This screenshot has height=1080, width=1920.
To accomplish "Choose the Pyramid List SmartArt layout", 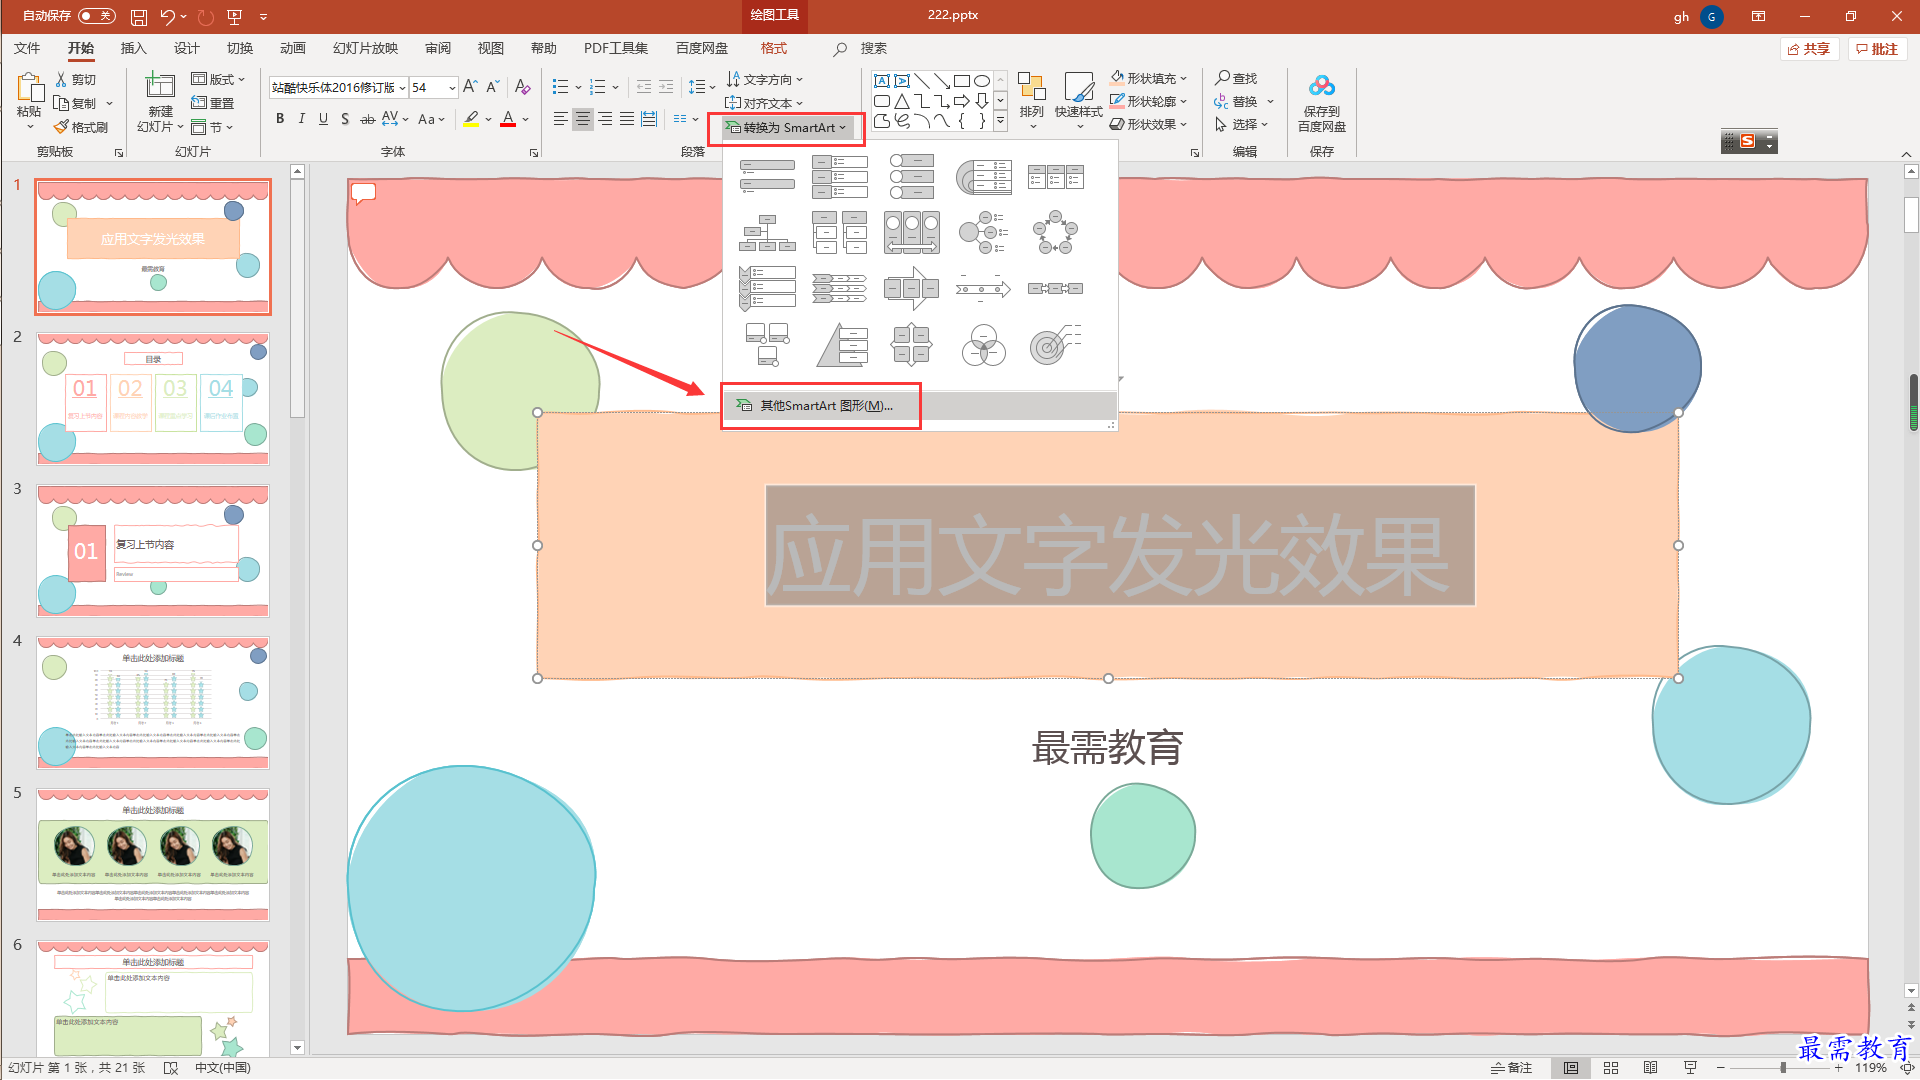I will pos(840,345).
